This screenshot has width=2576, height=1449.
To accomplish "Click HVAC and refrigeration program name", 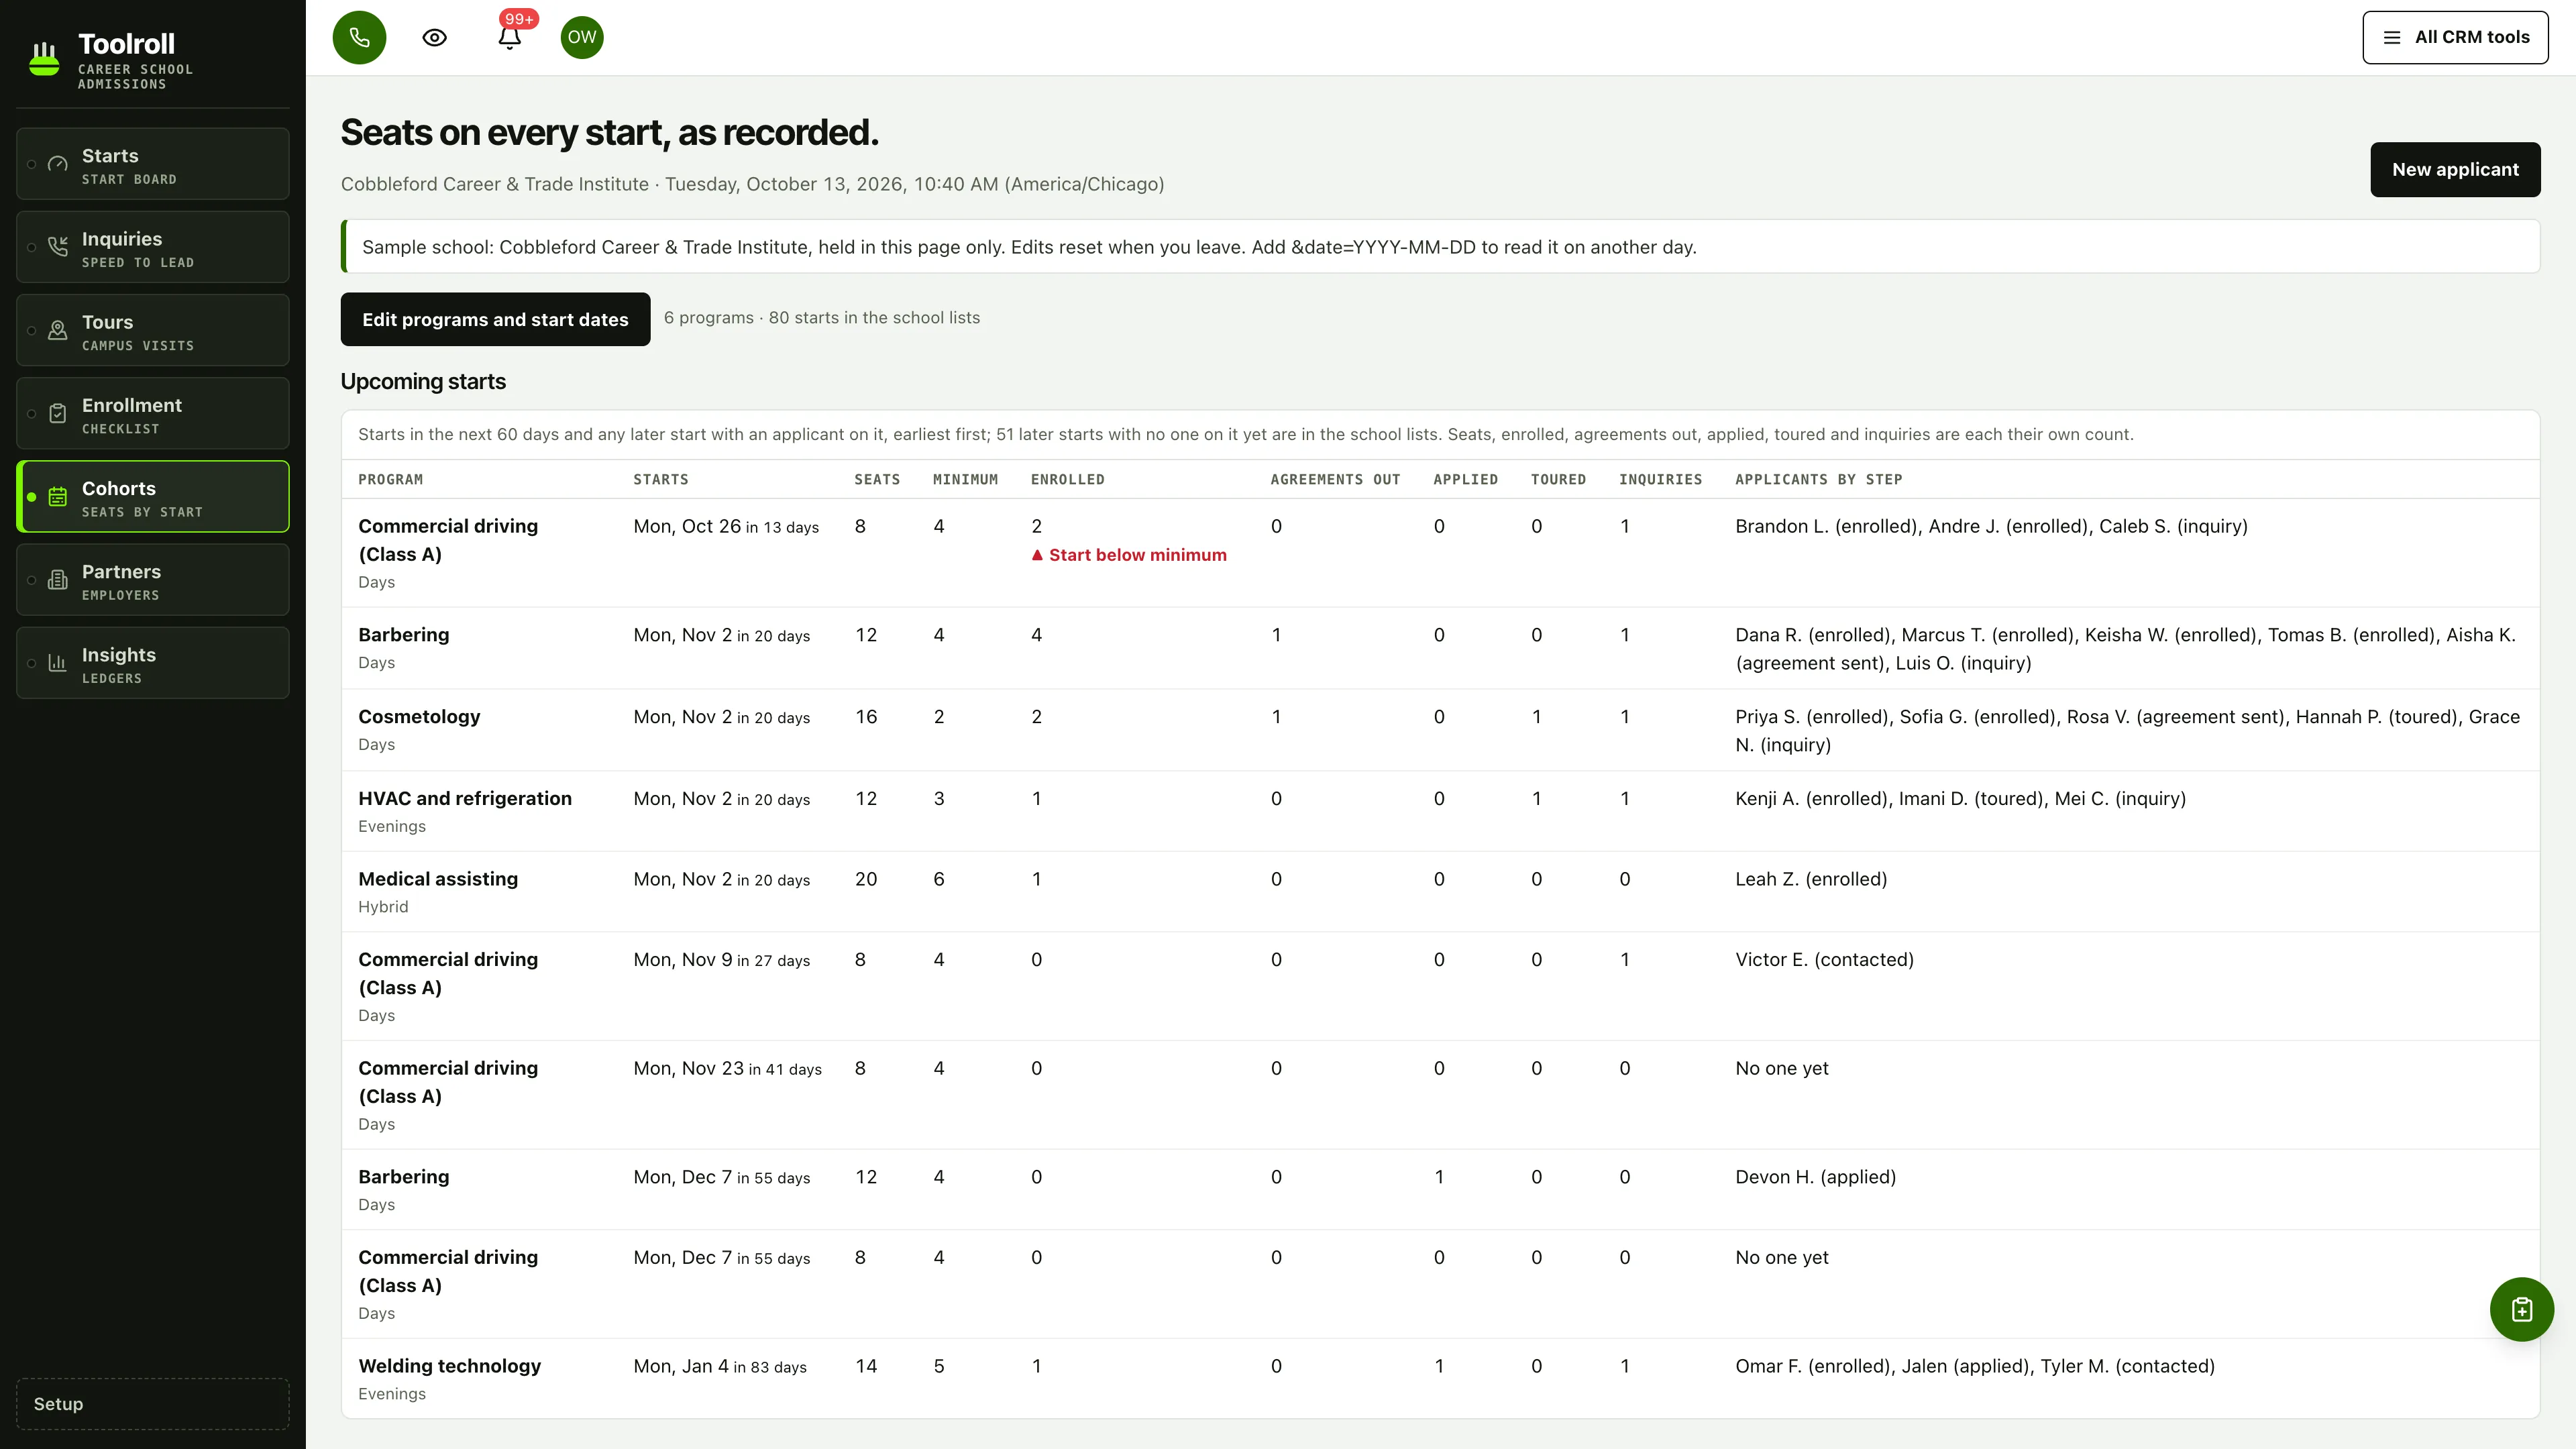I will pyautogui.click(x=465, y=799).
